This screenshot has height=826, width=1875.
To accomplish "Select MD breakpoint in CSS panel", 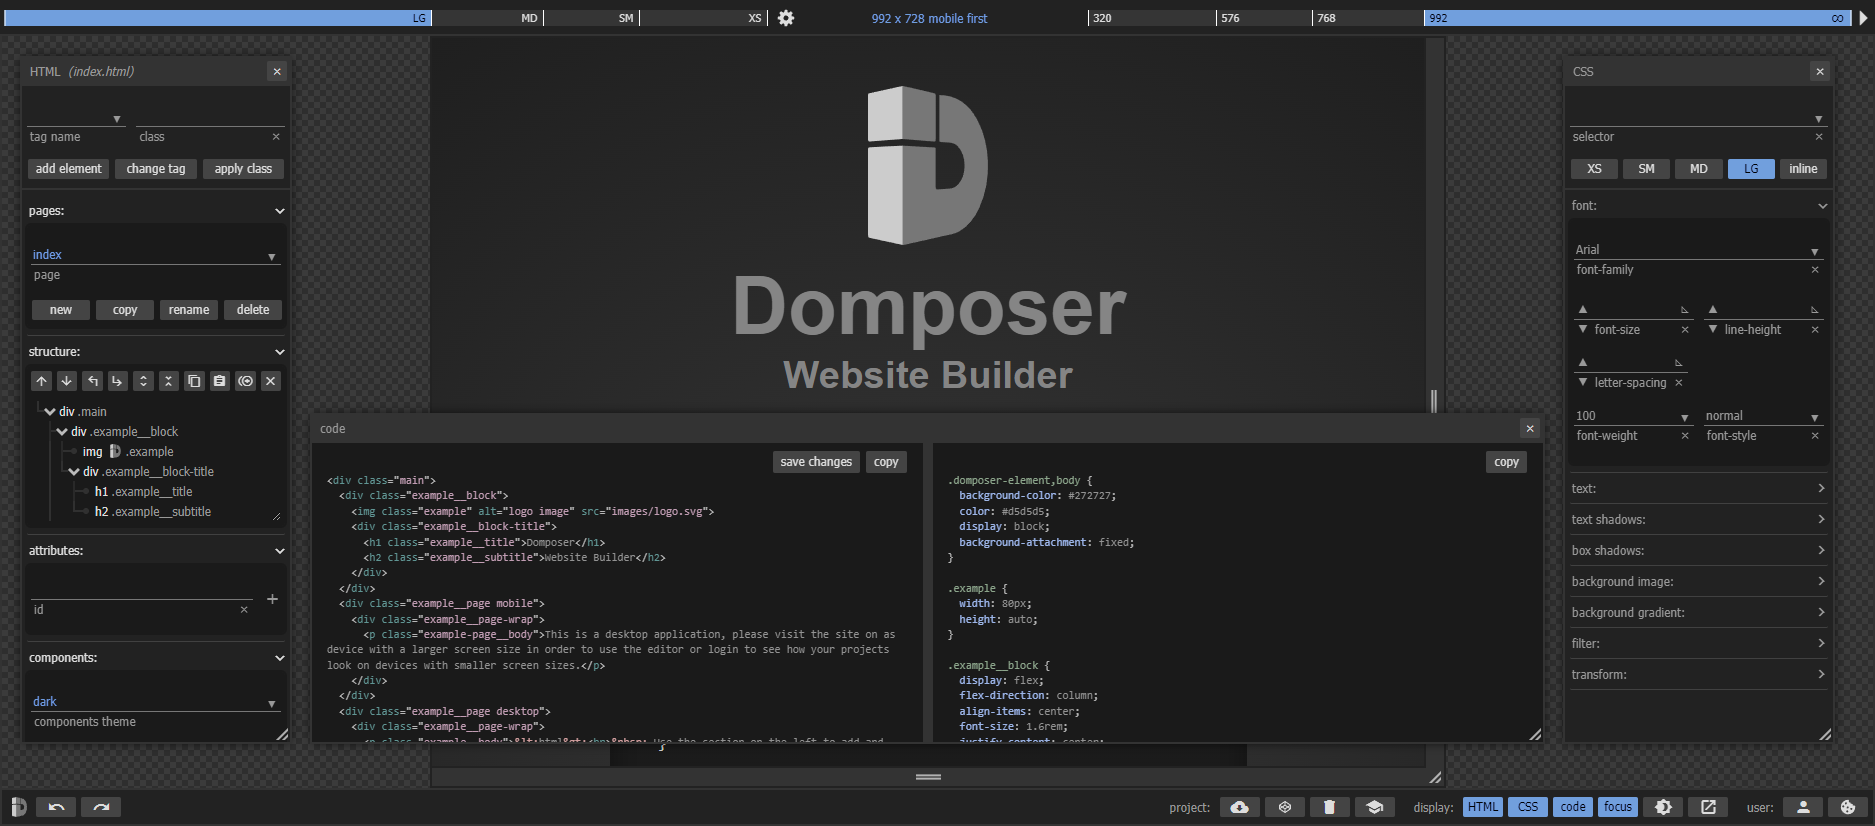I will (x=1699, y=169).
